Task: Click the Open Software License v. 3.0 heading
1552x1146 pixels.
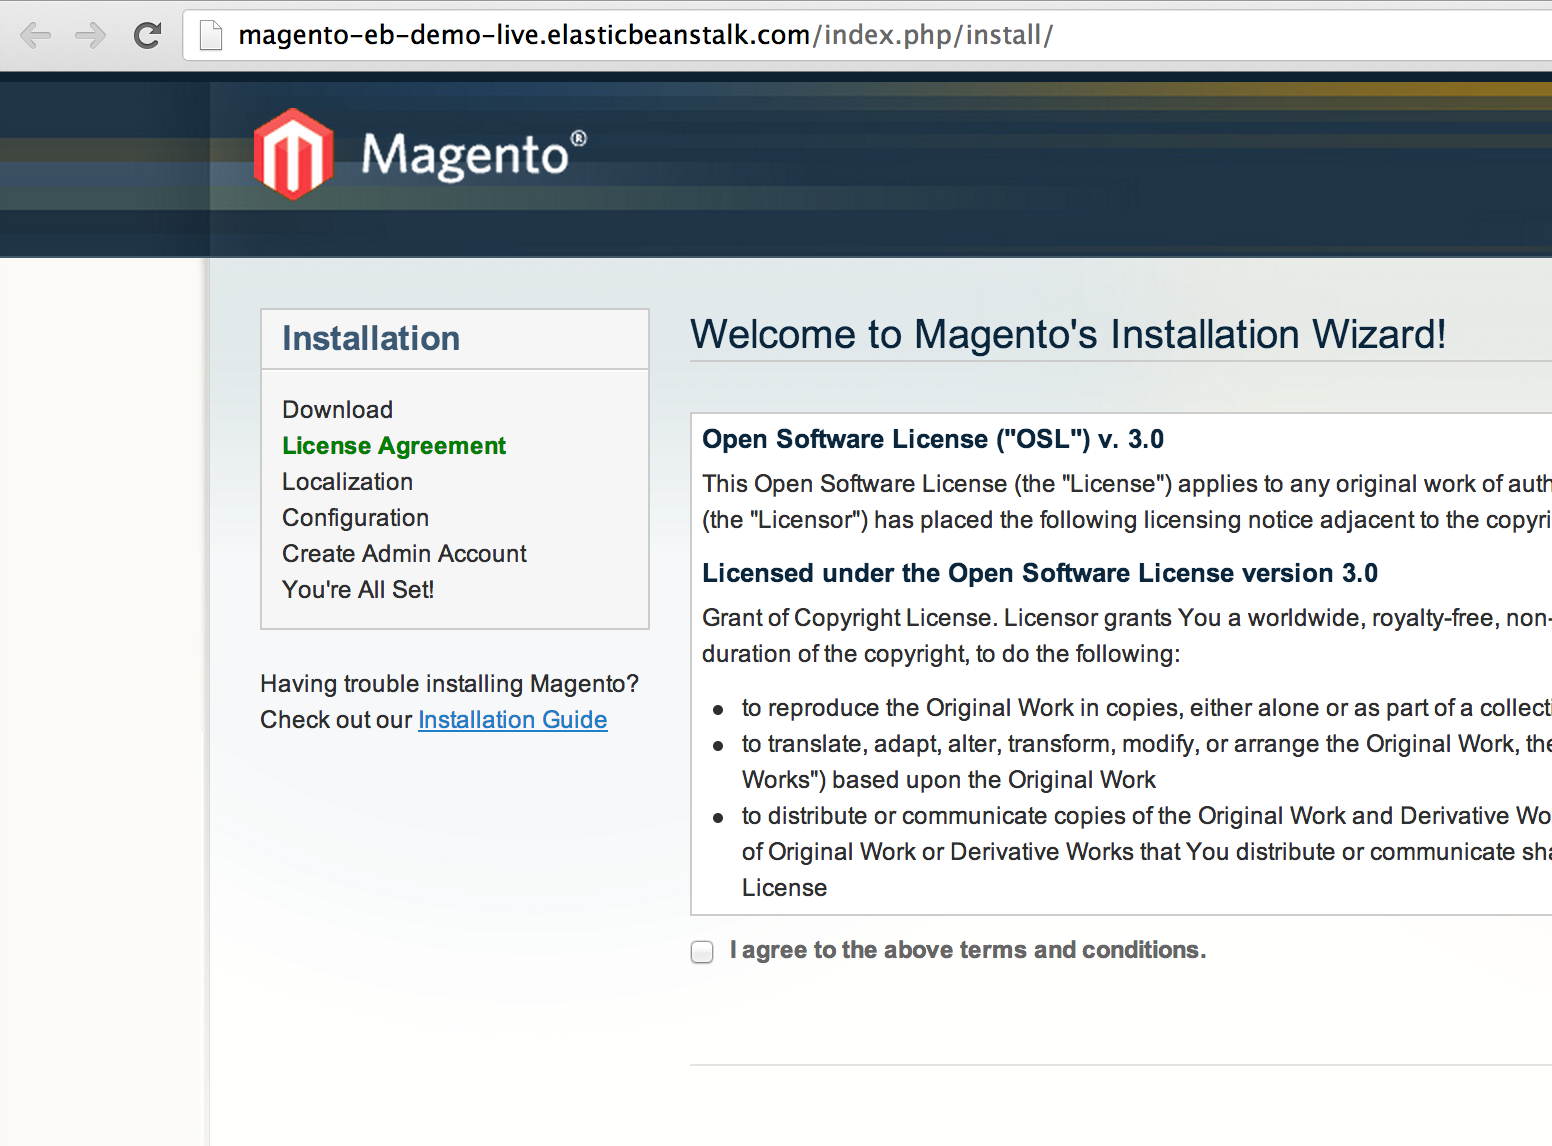Action: (933, 439)
